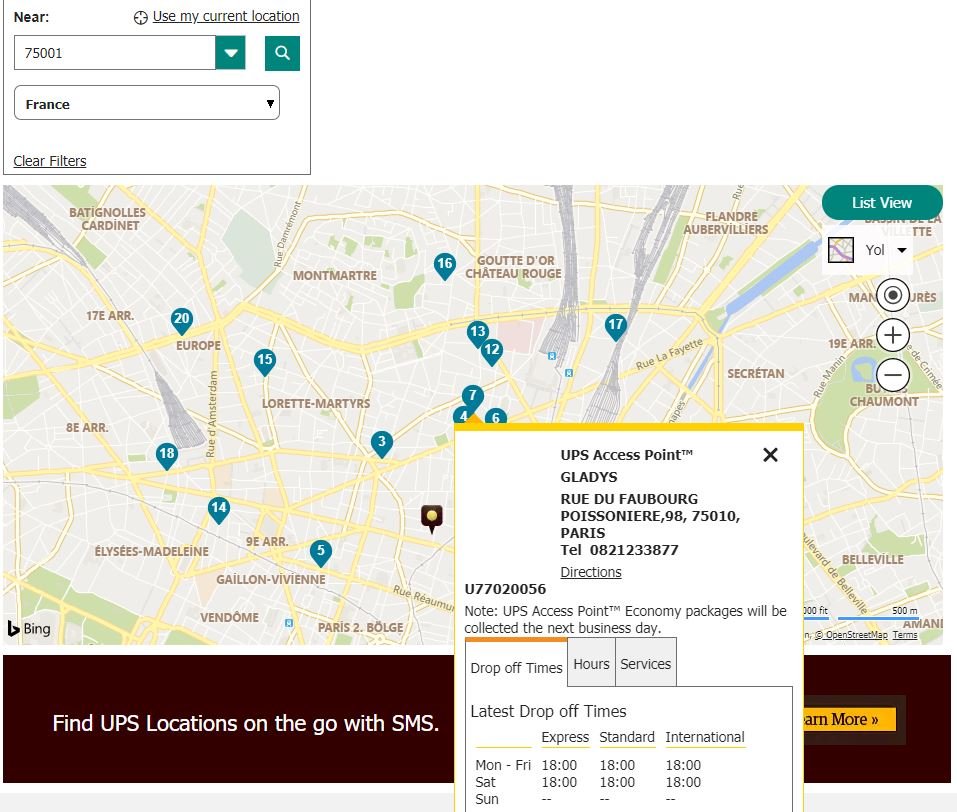
Task: Click the search magnifier button
Action: click(282, 53)
